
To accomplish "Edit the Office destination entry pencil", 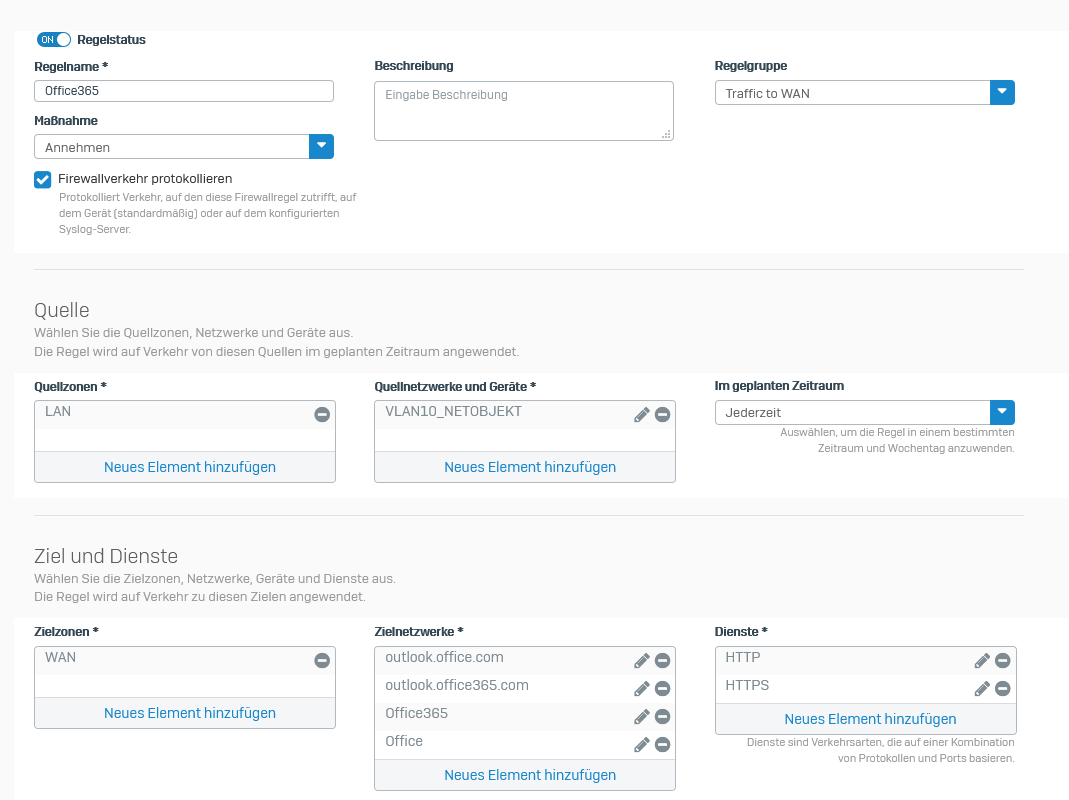I will [642, 745].
